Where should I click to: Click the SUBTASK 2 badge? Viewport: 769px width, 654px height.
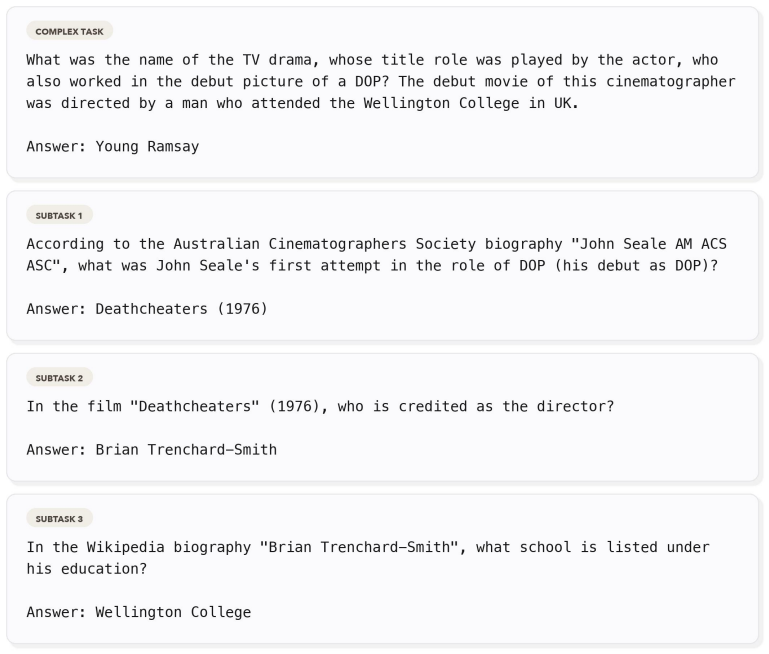pos(59,378)
